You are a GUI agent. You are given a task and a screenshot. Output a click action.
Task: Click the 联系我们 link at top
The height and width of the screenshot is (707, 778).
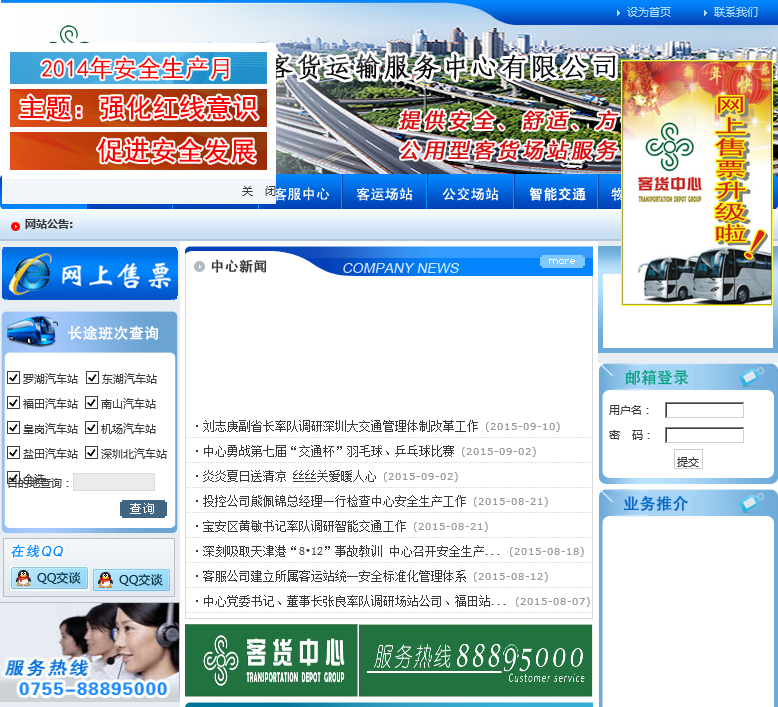coord(736,12)
